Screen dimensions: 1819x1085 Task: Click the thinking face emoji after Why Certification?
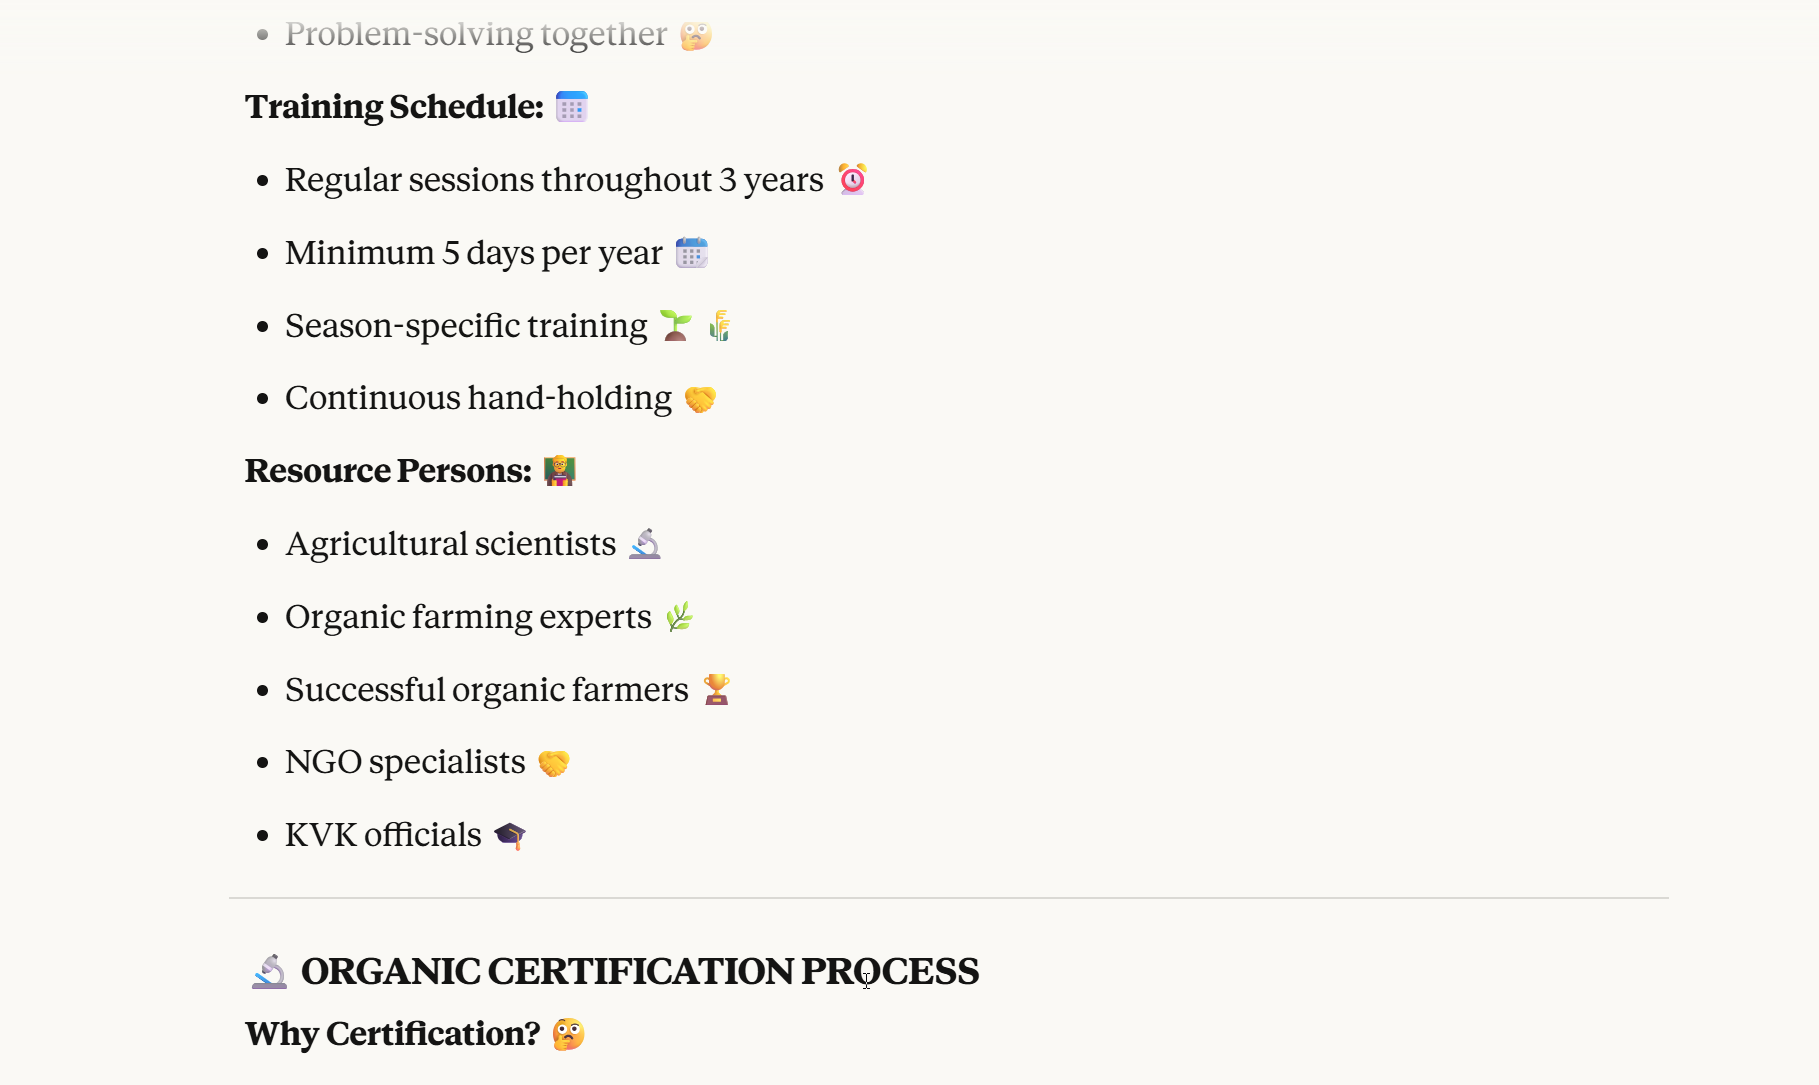[568, 1034]
